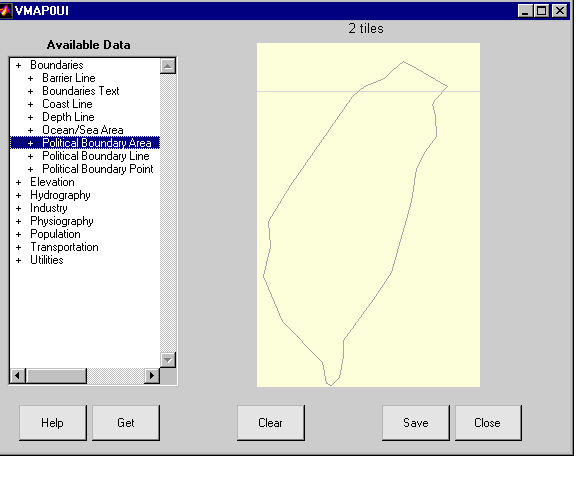Open Help for VMAP0UI
Viewport: 576px width, 480px height.
tap(53, 423)
